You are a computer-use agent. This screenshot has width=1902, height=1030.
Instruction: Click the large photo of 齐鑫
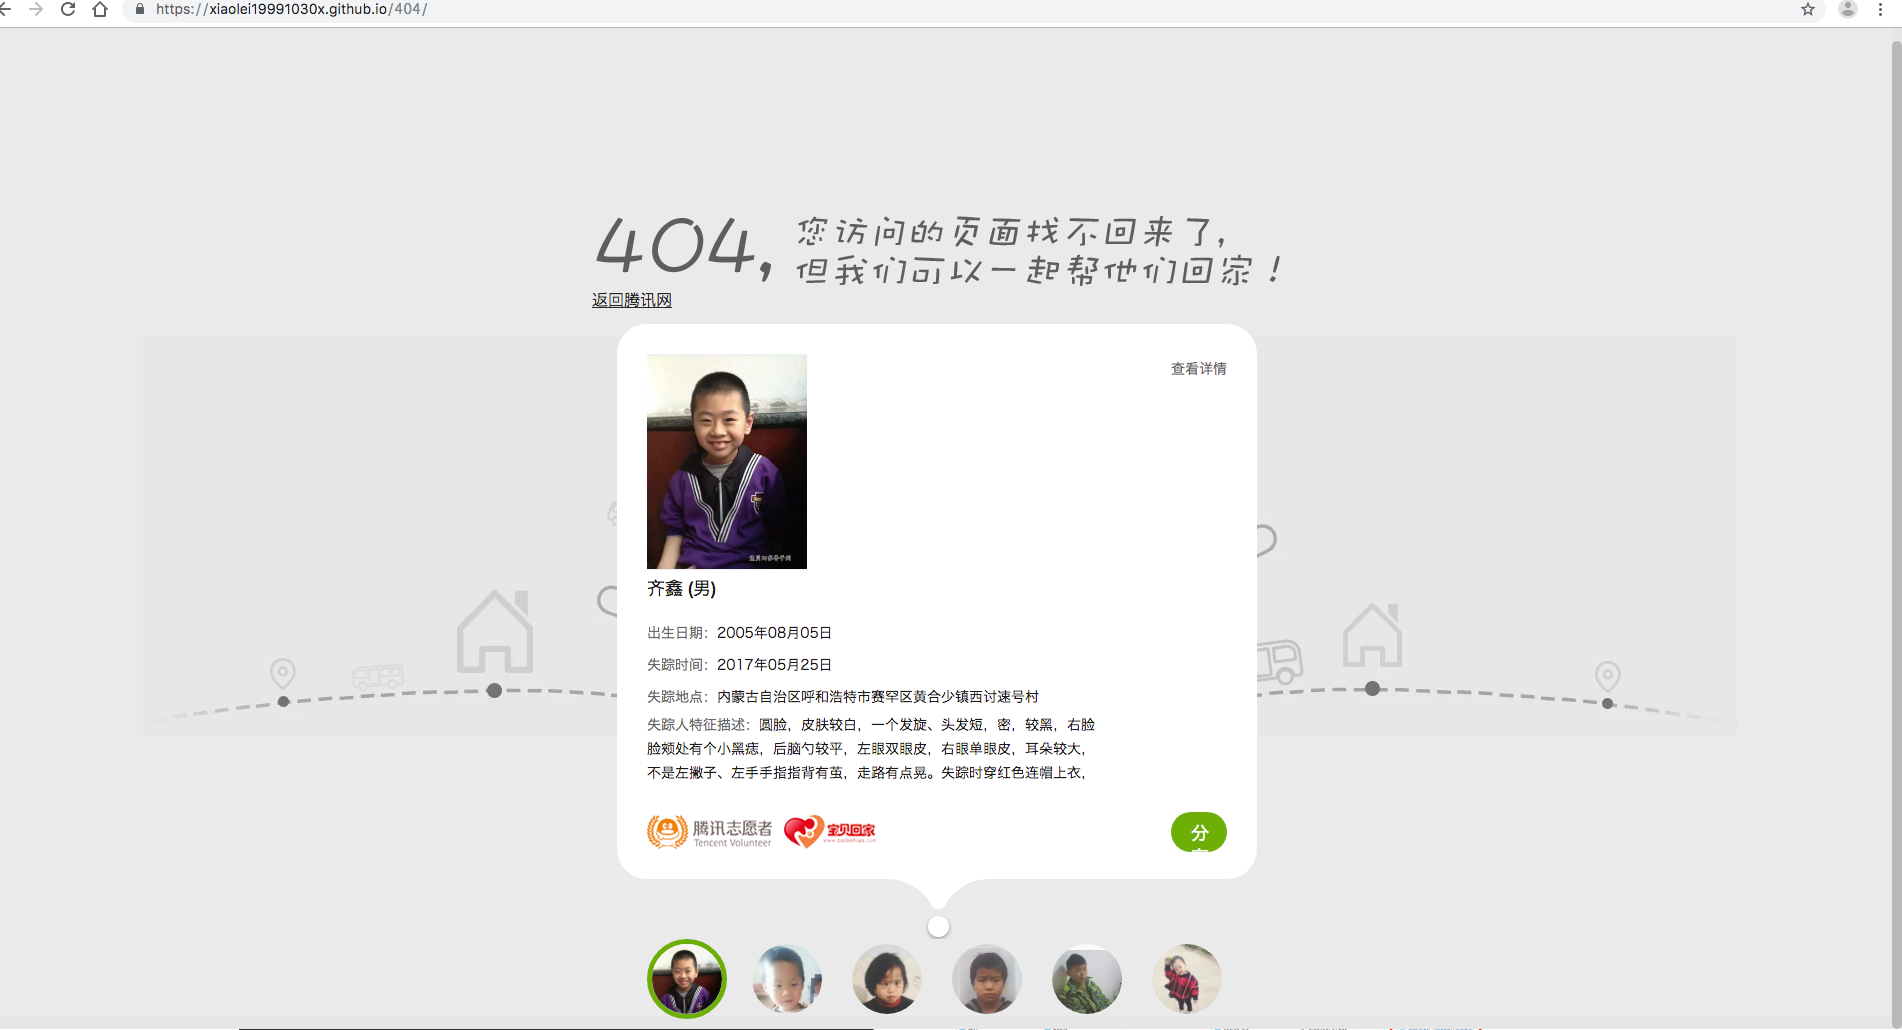coord(727,461)
